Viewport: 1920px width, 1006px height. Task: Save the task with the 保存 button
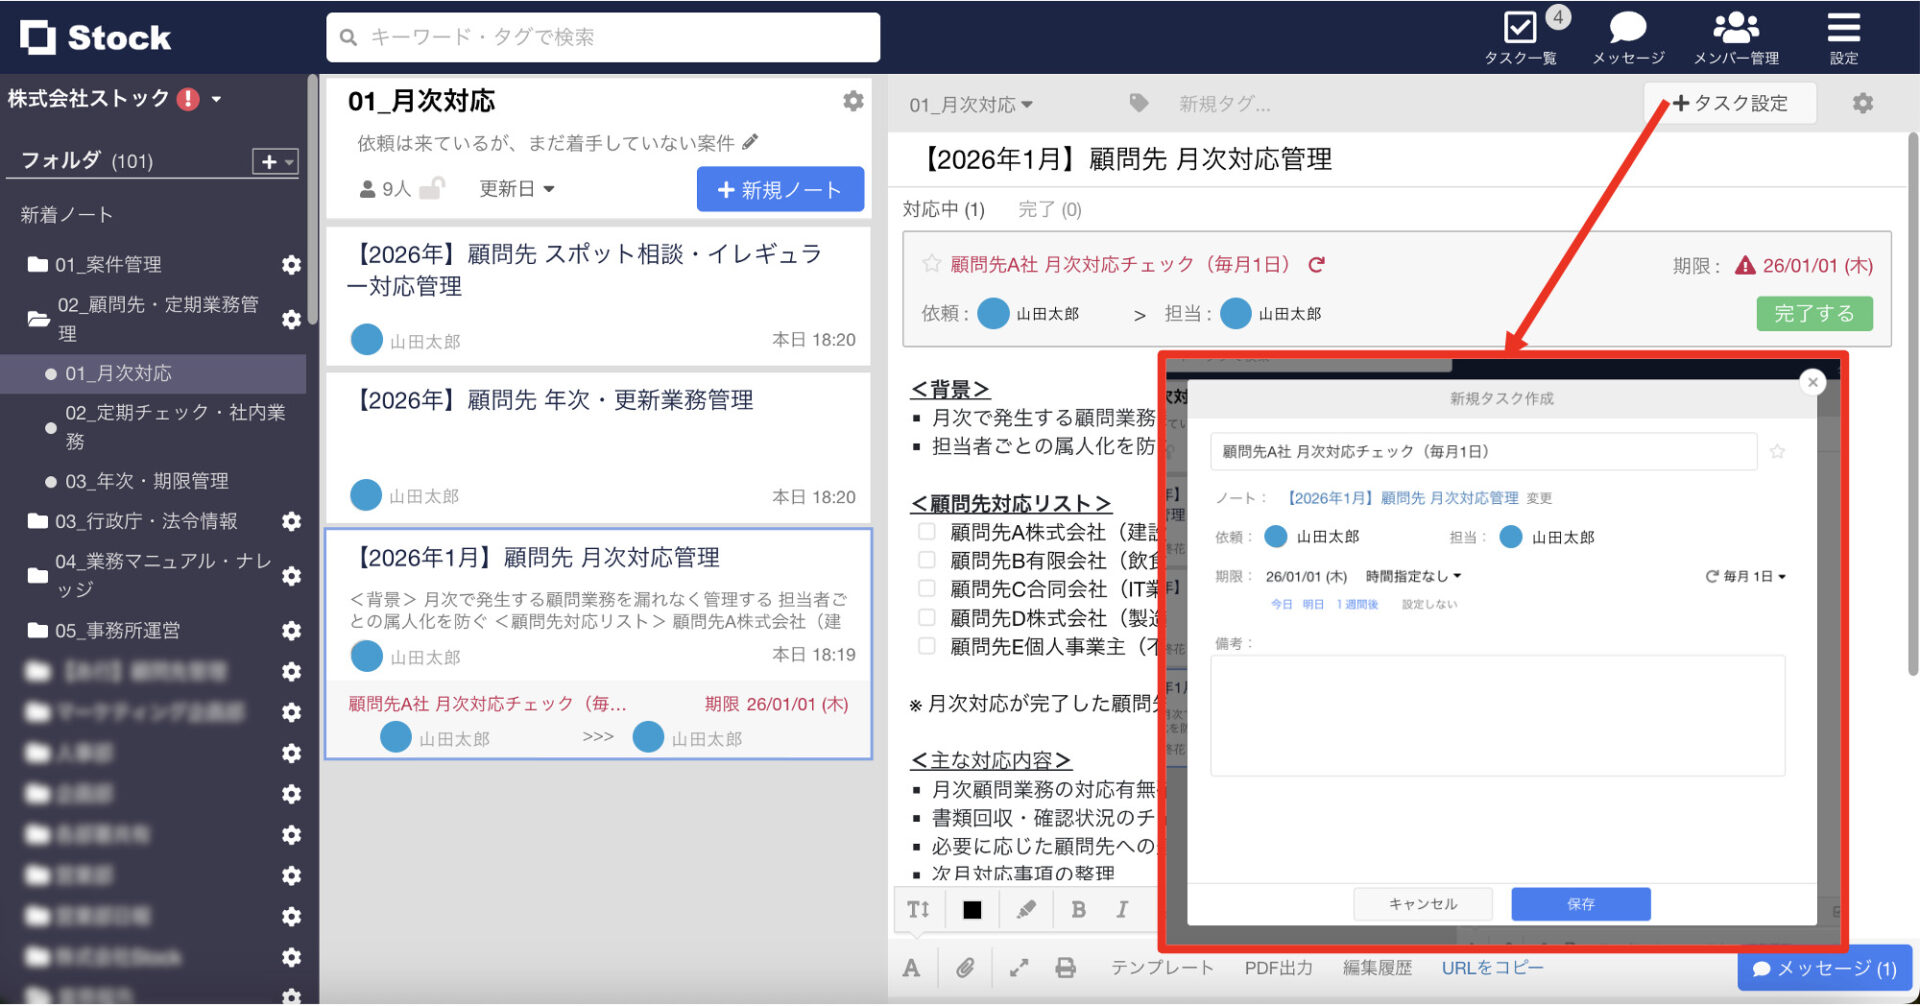(1581, 903)
